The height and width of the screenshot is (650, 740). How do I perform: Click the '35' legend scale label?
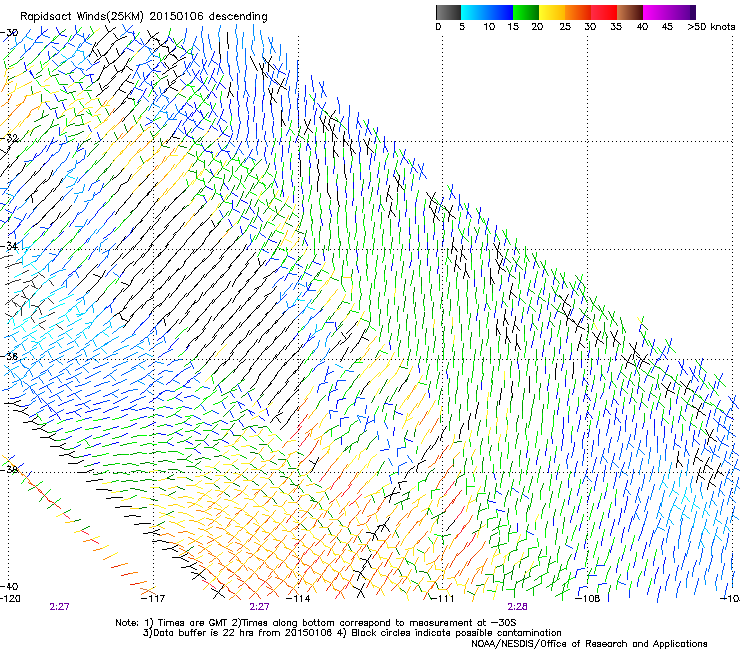coord(616,27)
